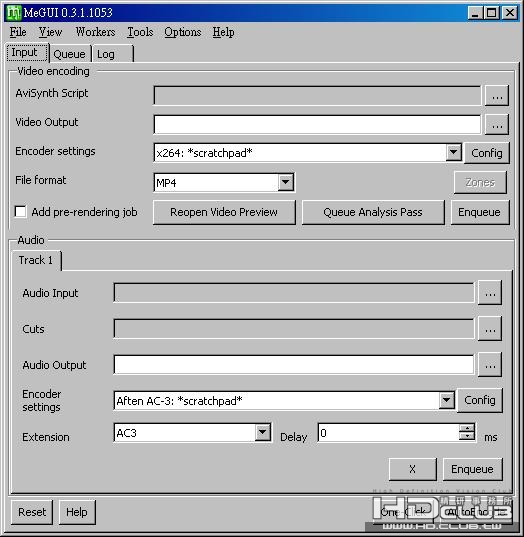The image size is (524, 537).
Task: Remove audio track with X button
Action: 413,469
